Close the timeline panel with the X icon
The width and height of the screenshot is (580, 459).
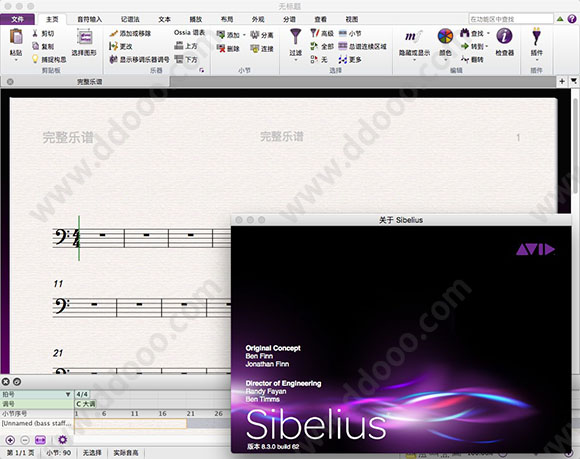coord(6,382)
